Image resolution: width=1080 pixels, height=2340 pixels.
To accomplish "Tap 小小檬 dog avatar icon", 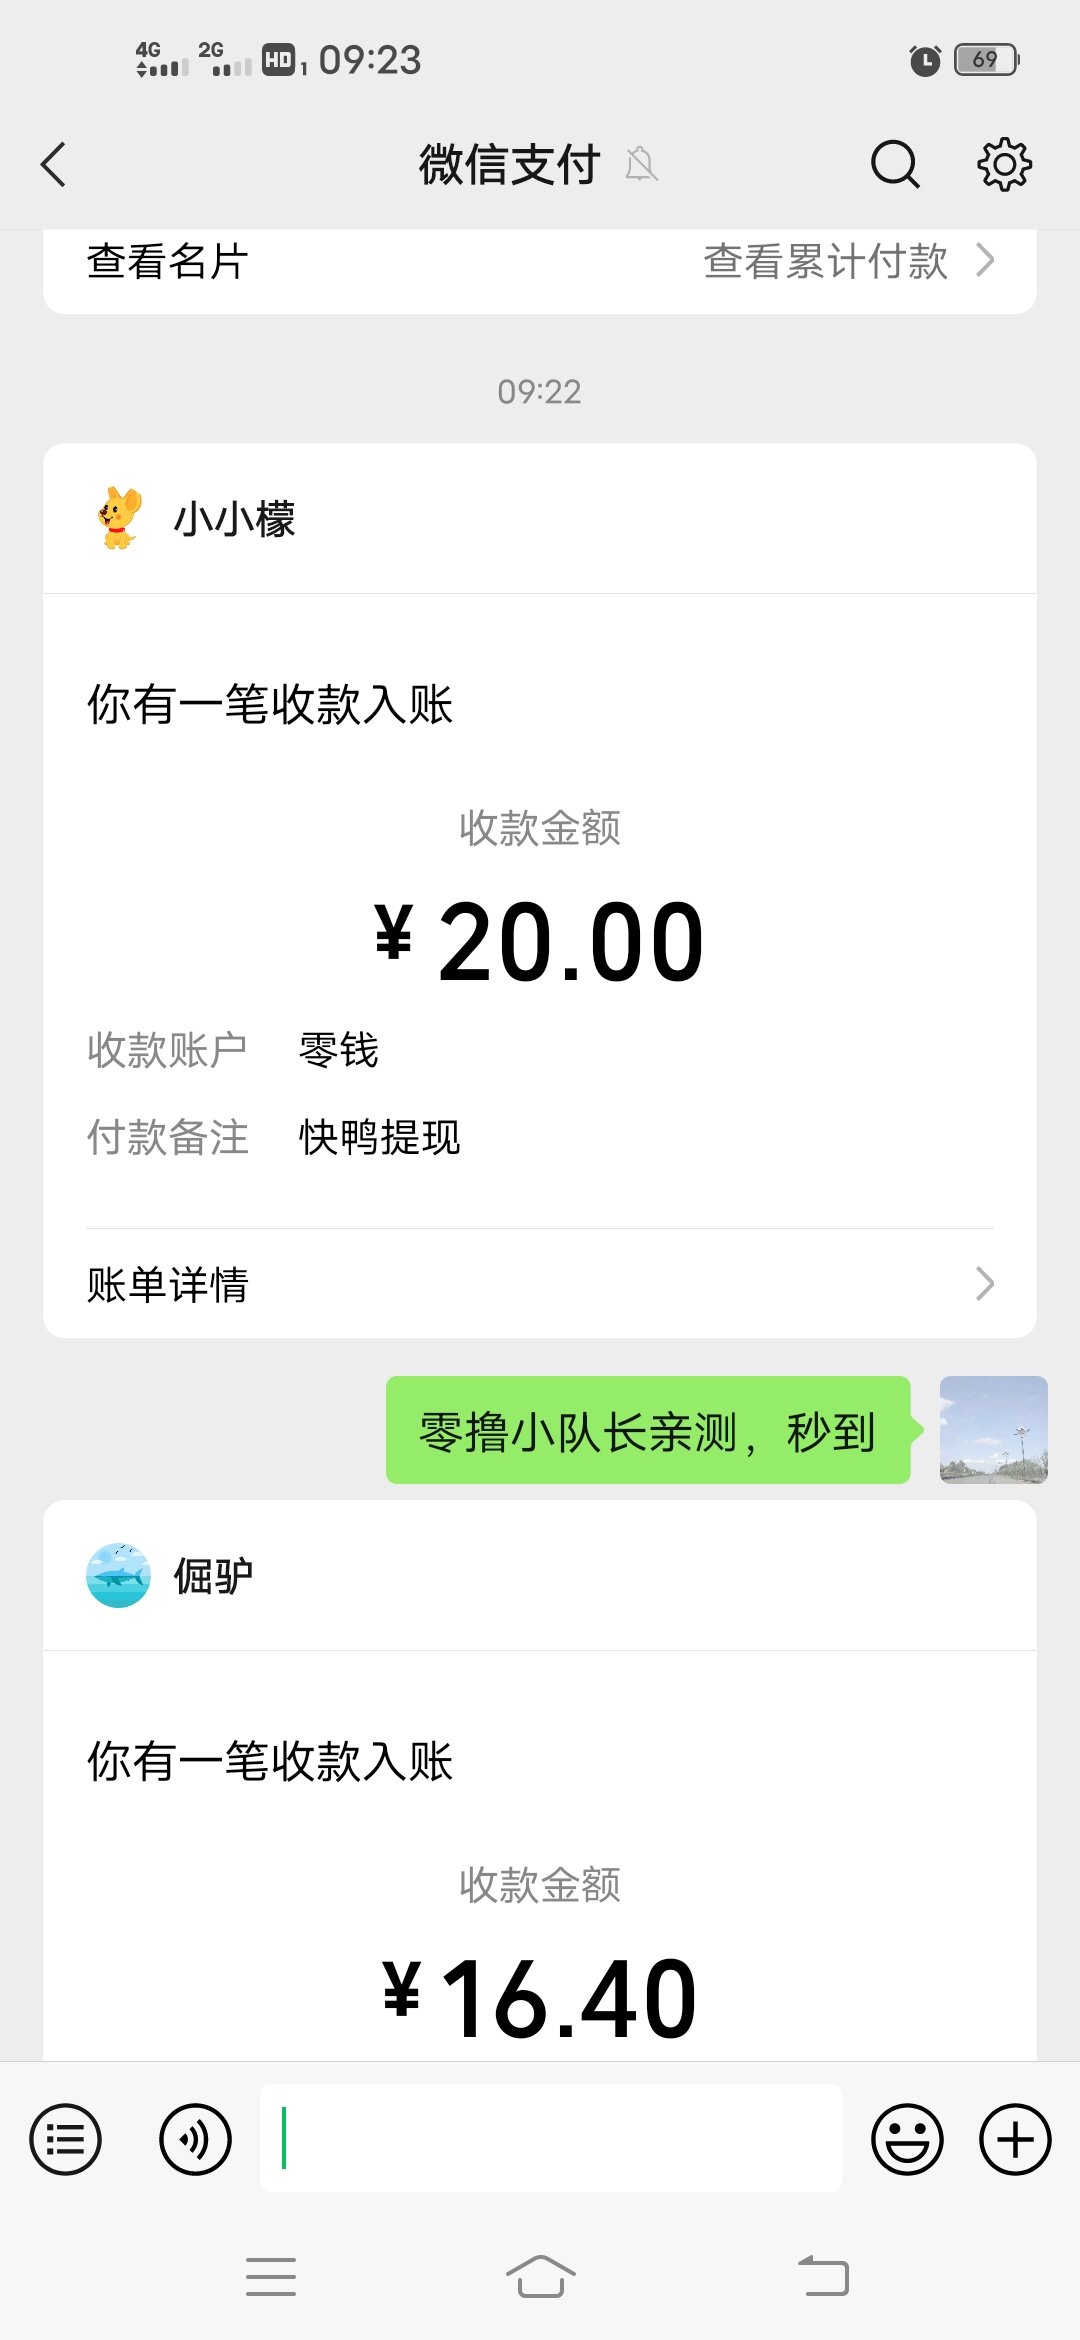I will tap(119, 518).
